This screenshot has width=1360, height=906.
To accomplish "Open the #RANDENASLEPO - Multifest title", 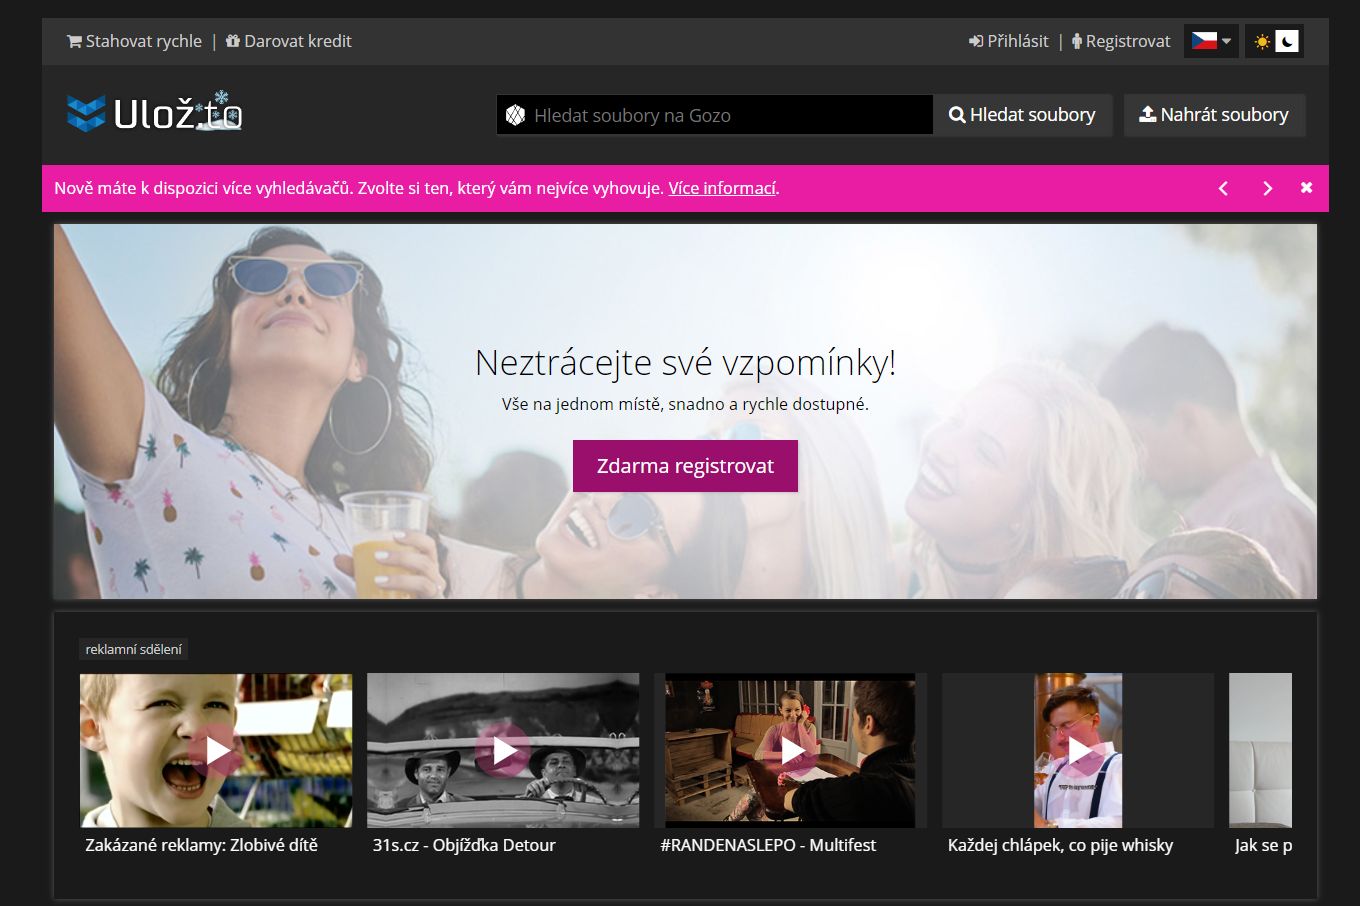I will [x=768, y=845].
